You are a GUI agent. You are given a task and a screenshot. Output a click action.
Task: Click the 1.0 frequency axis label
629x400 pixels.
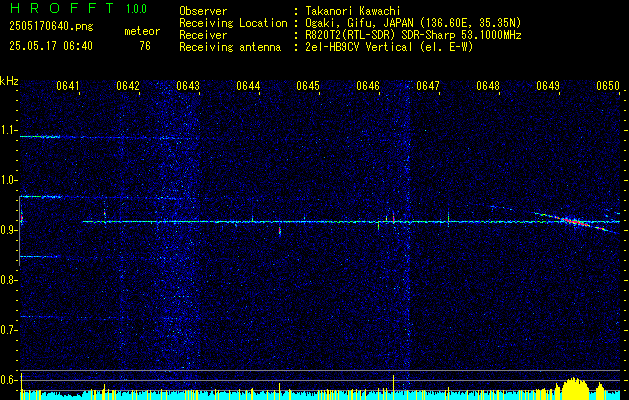(9, 180)
